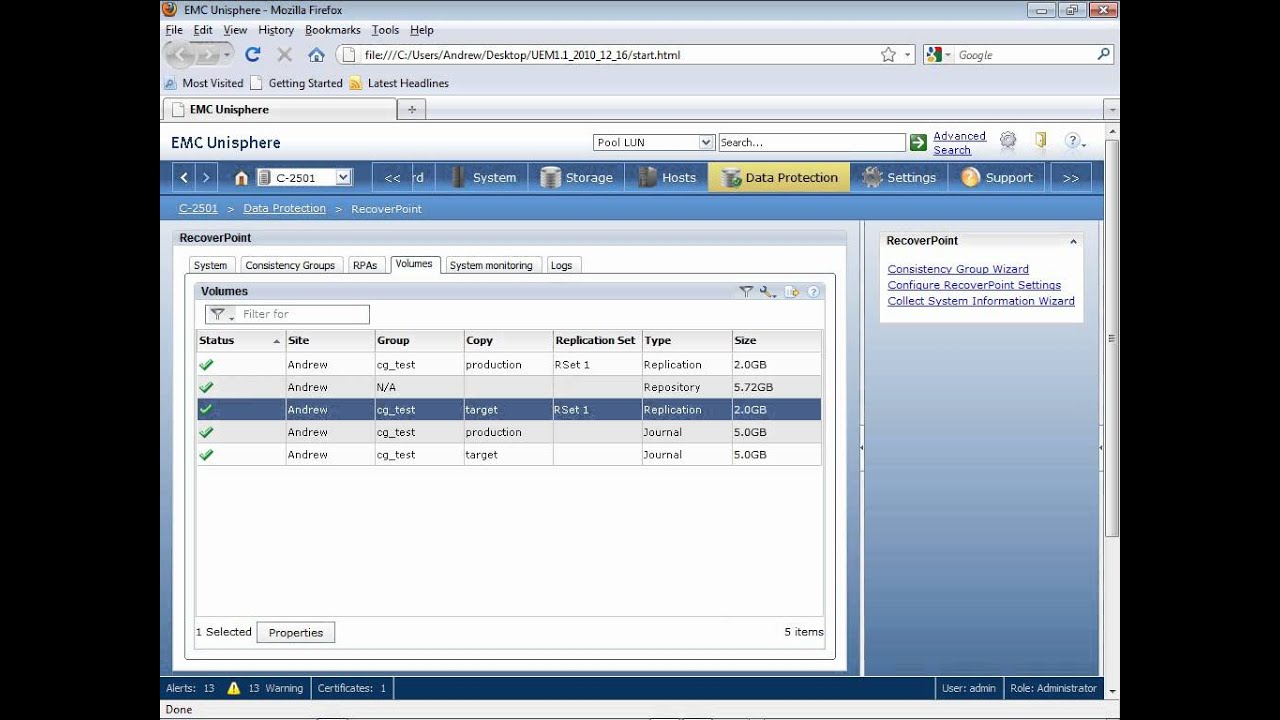The image size is (1280, 720).
Task: Open the Unisphere preferences gear icon
Action: 1008,141
